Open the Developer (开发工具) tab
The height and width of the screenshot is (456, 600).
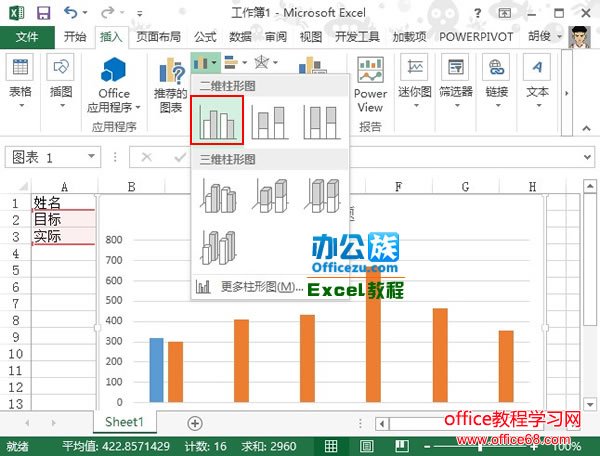(357, 37)
